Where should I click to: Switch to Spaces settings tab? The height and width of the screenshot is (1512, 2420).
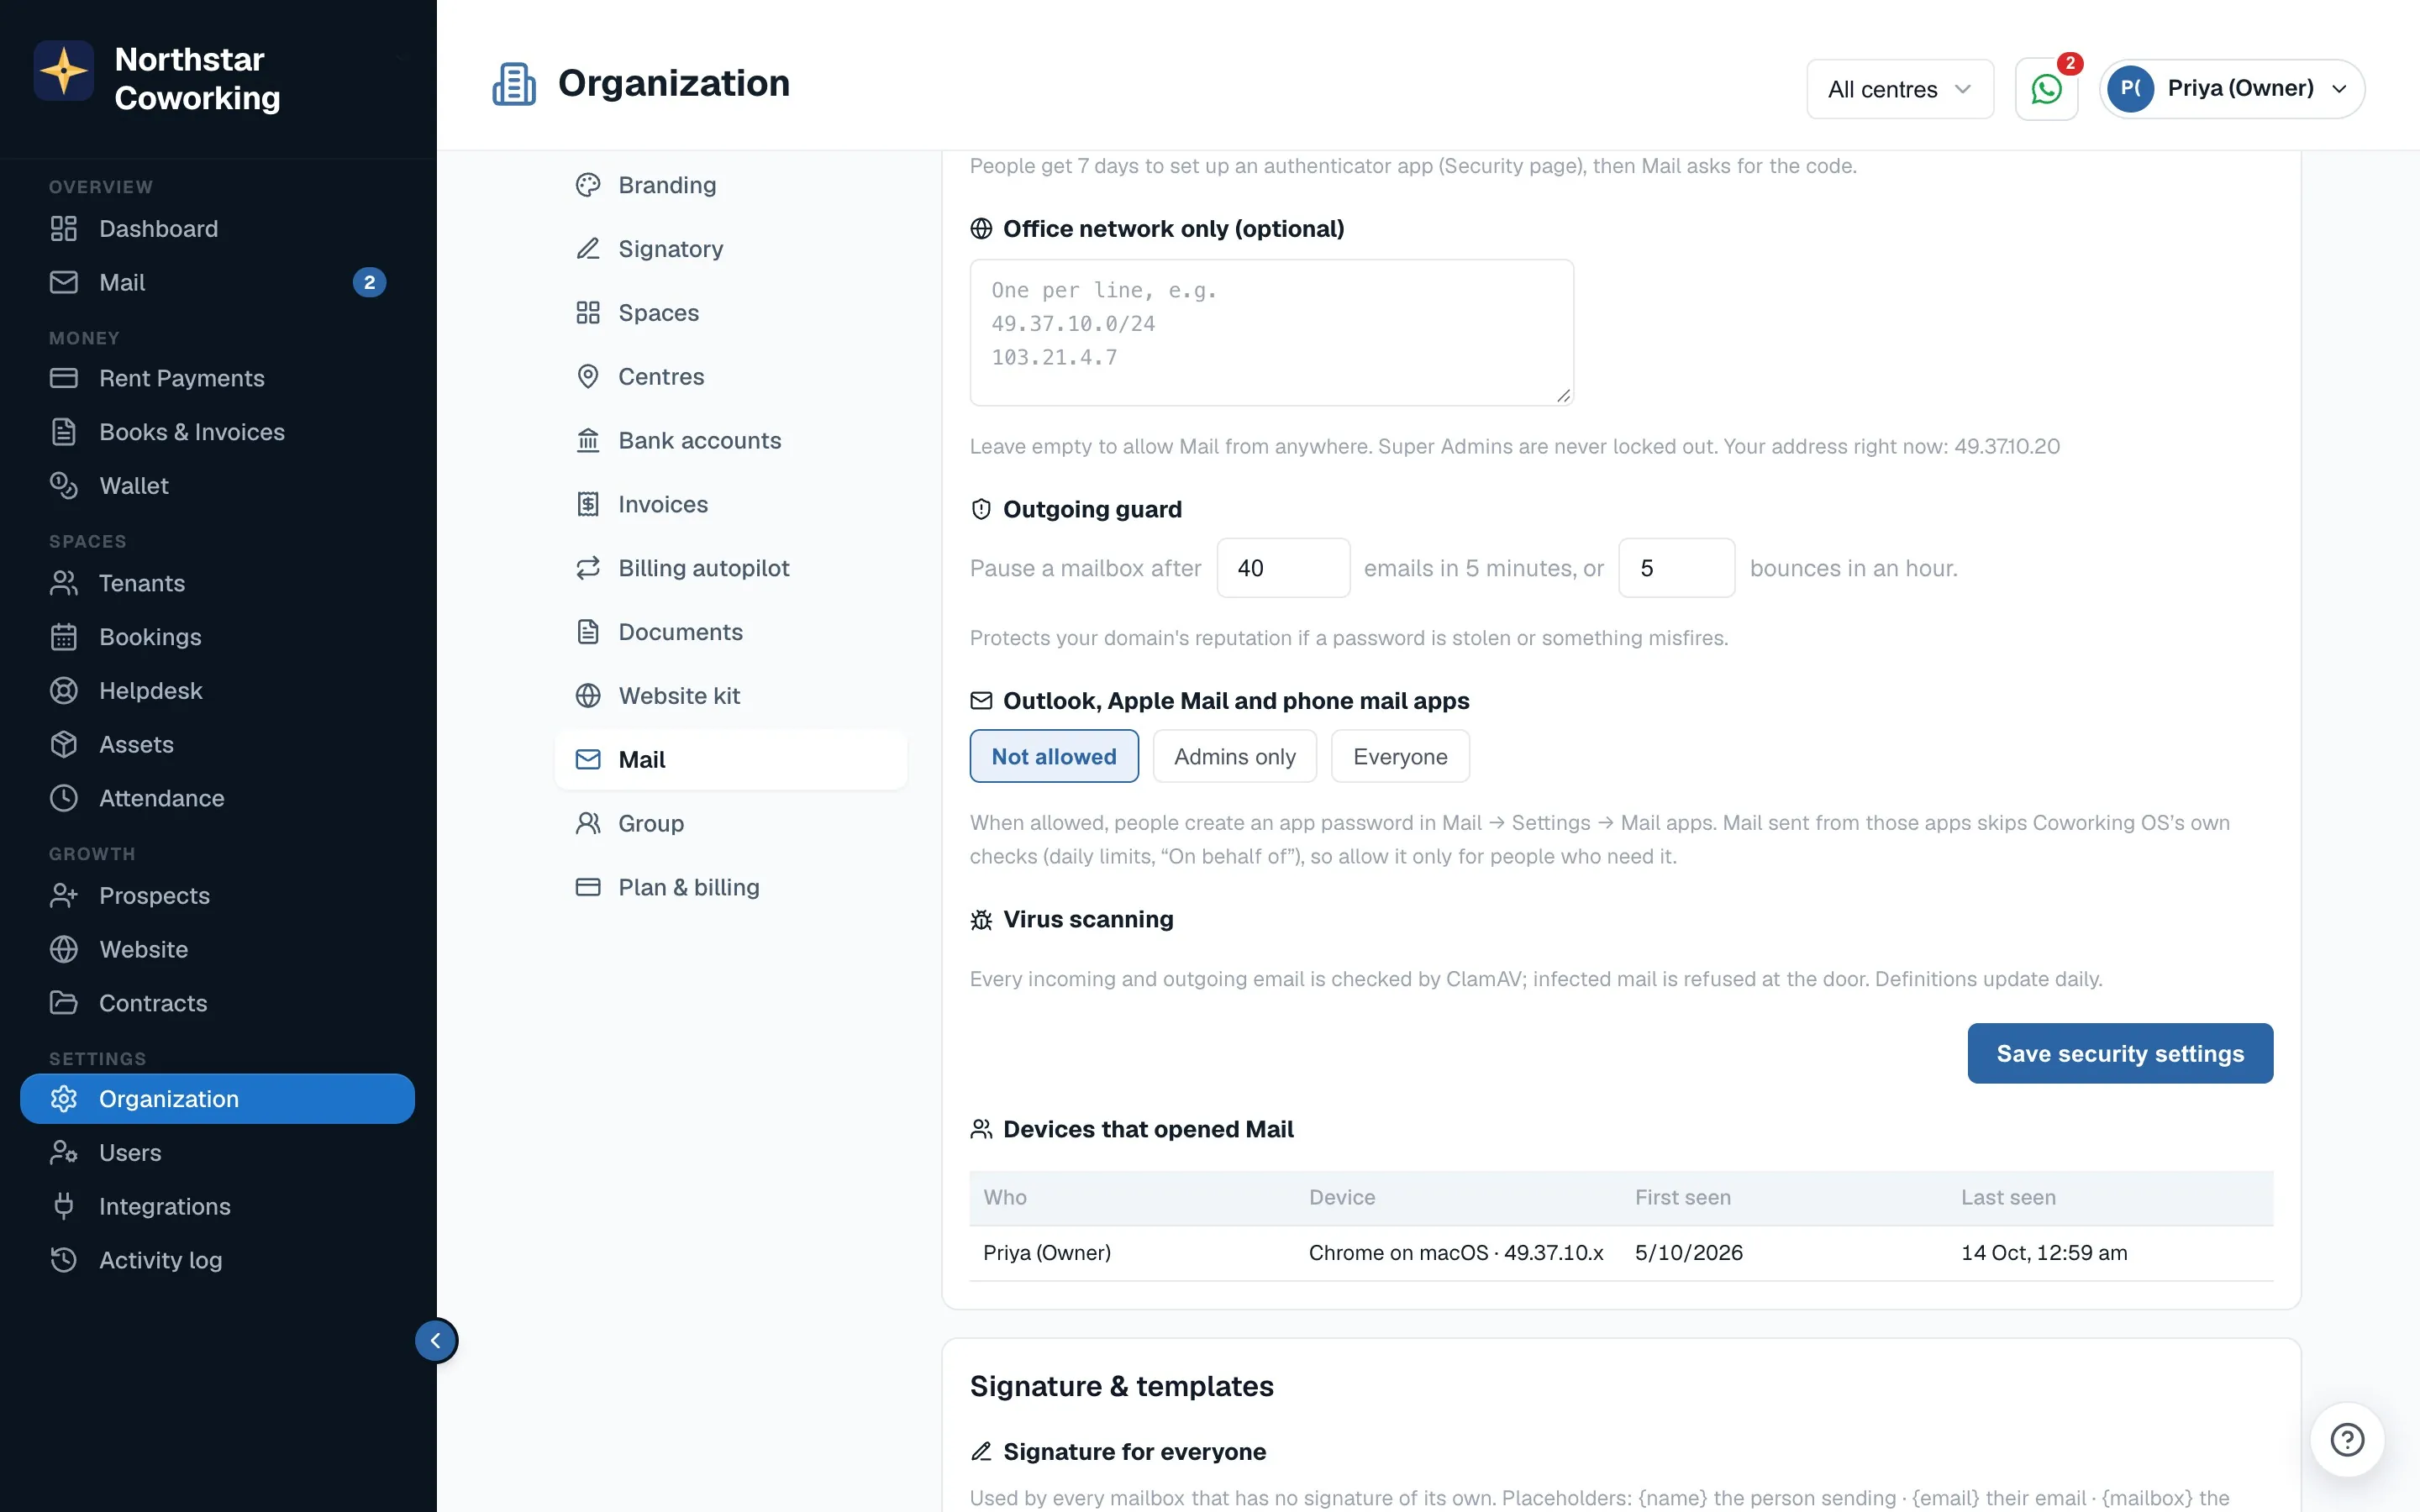[731, 313]
